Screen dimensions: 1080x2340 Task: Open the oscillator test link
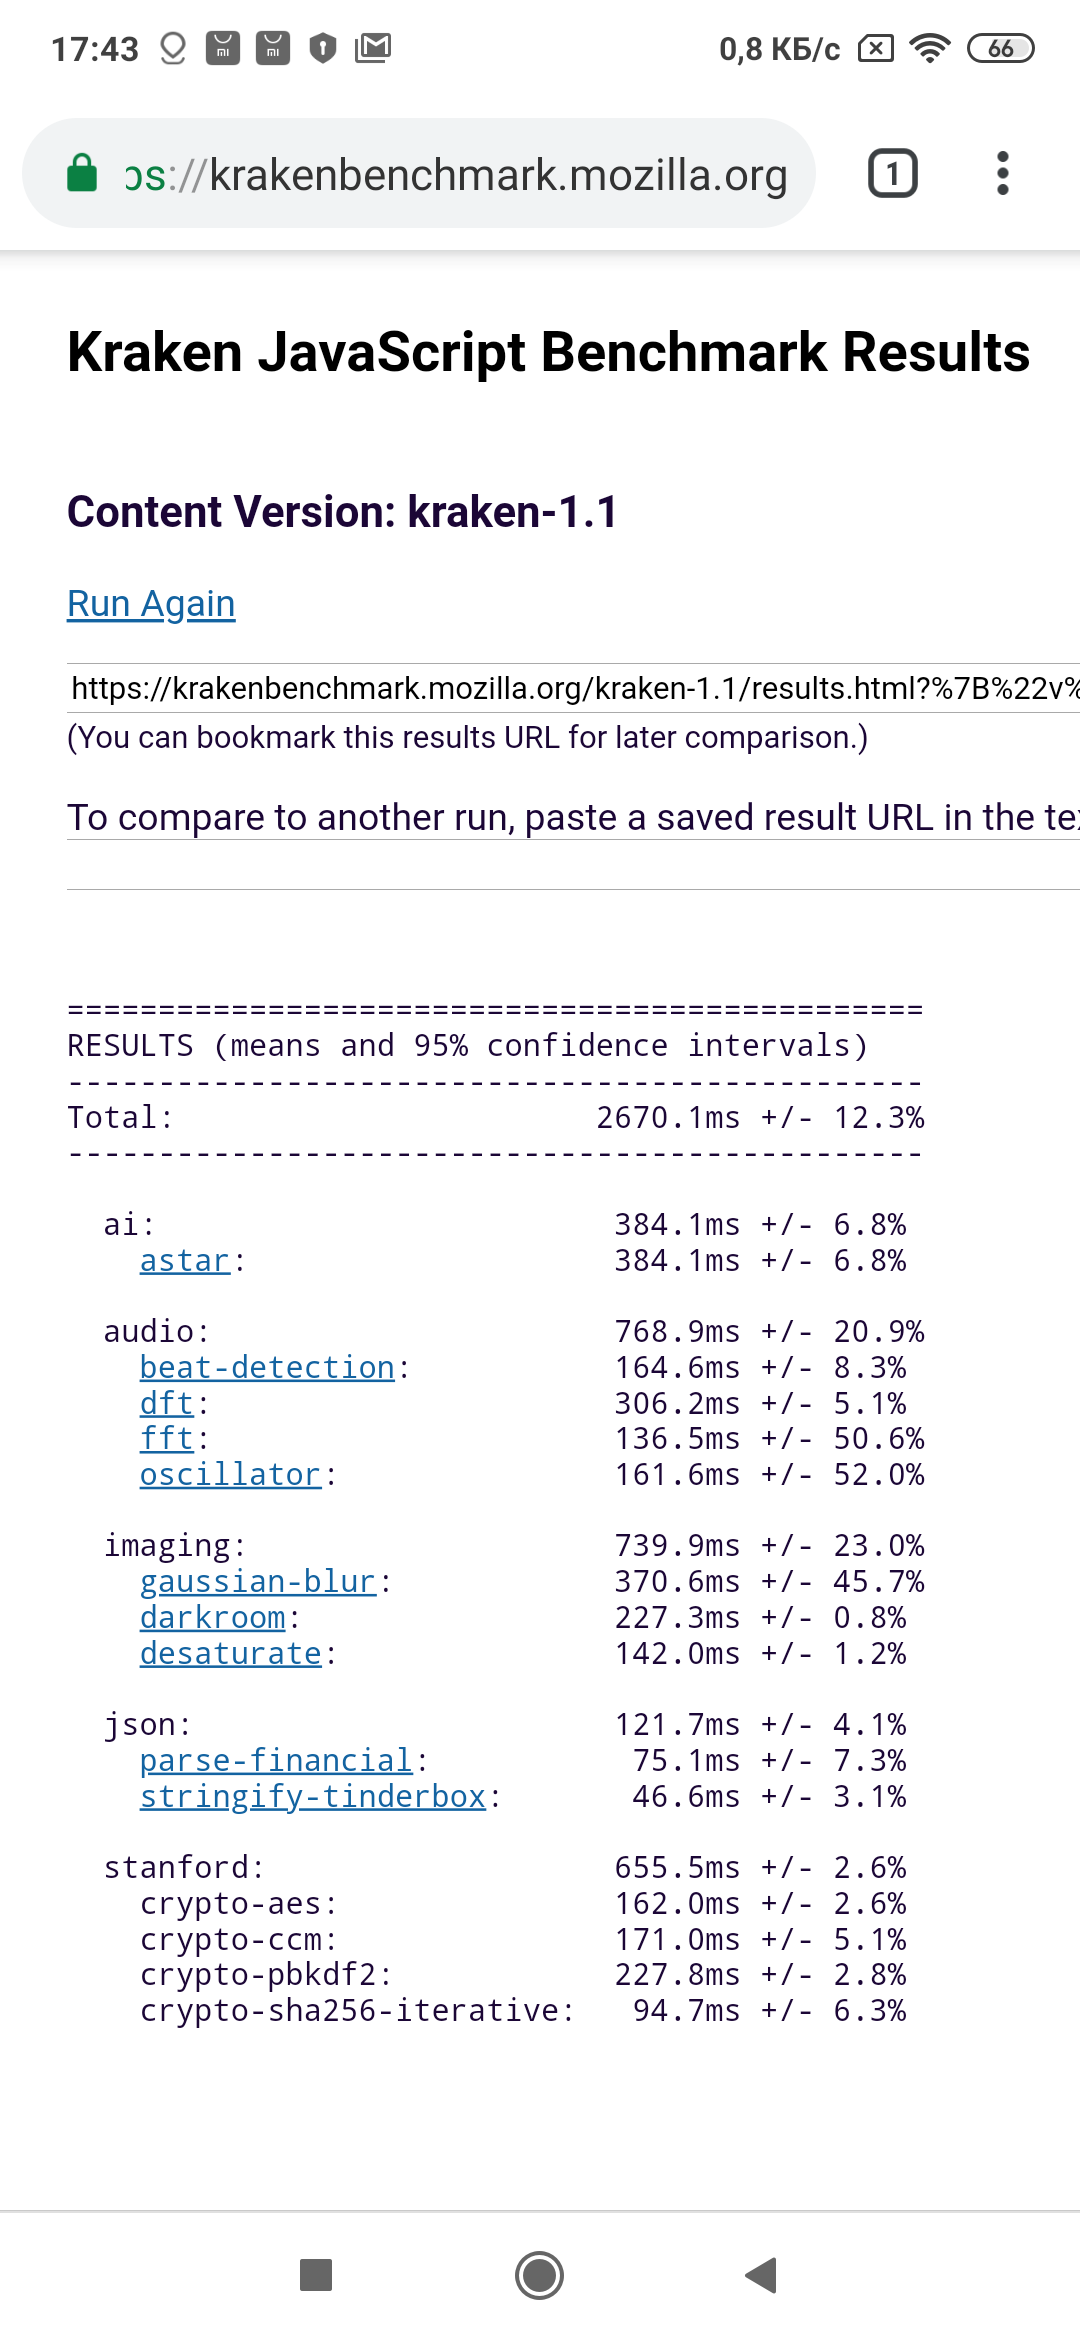tap(230, 1475)
